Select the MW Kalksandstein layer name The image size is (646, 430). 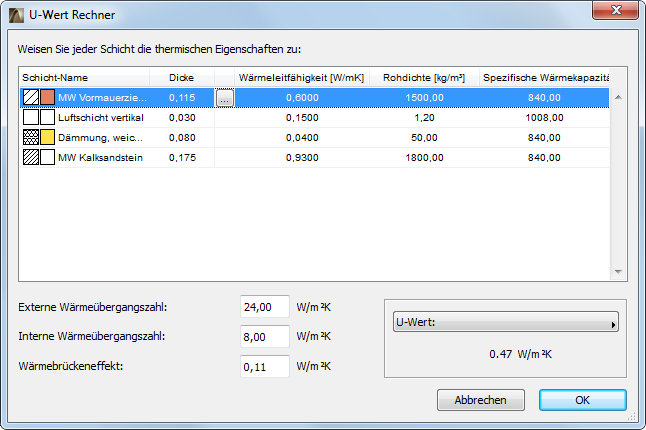click(x=101, y=157)
